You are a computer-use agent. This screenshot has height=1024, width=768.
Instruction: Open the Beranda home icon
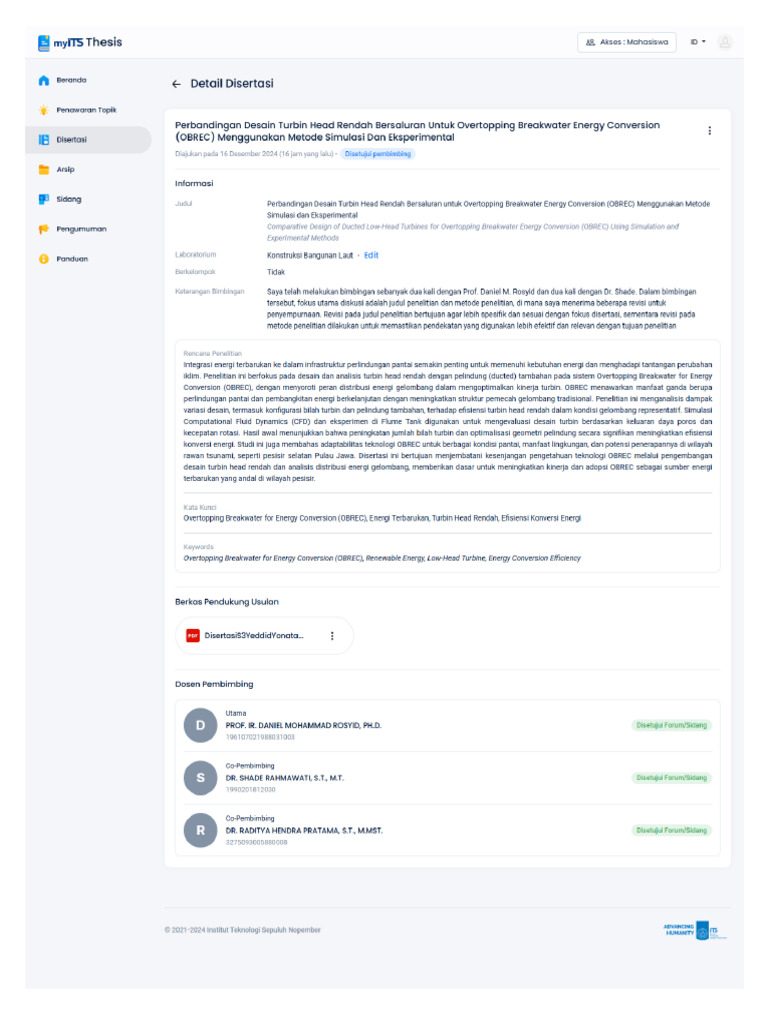pos(43,80)
